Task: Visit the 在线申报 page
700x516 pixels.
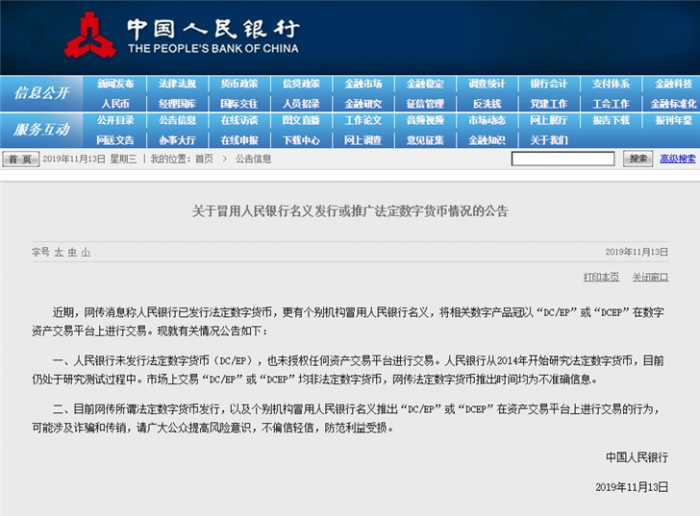Action: pos(239,140)
